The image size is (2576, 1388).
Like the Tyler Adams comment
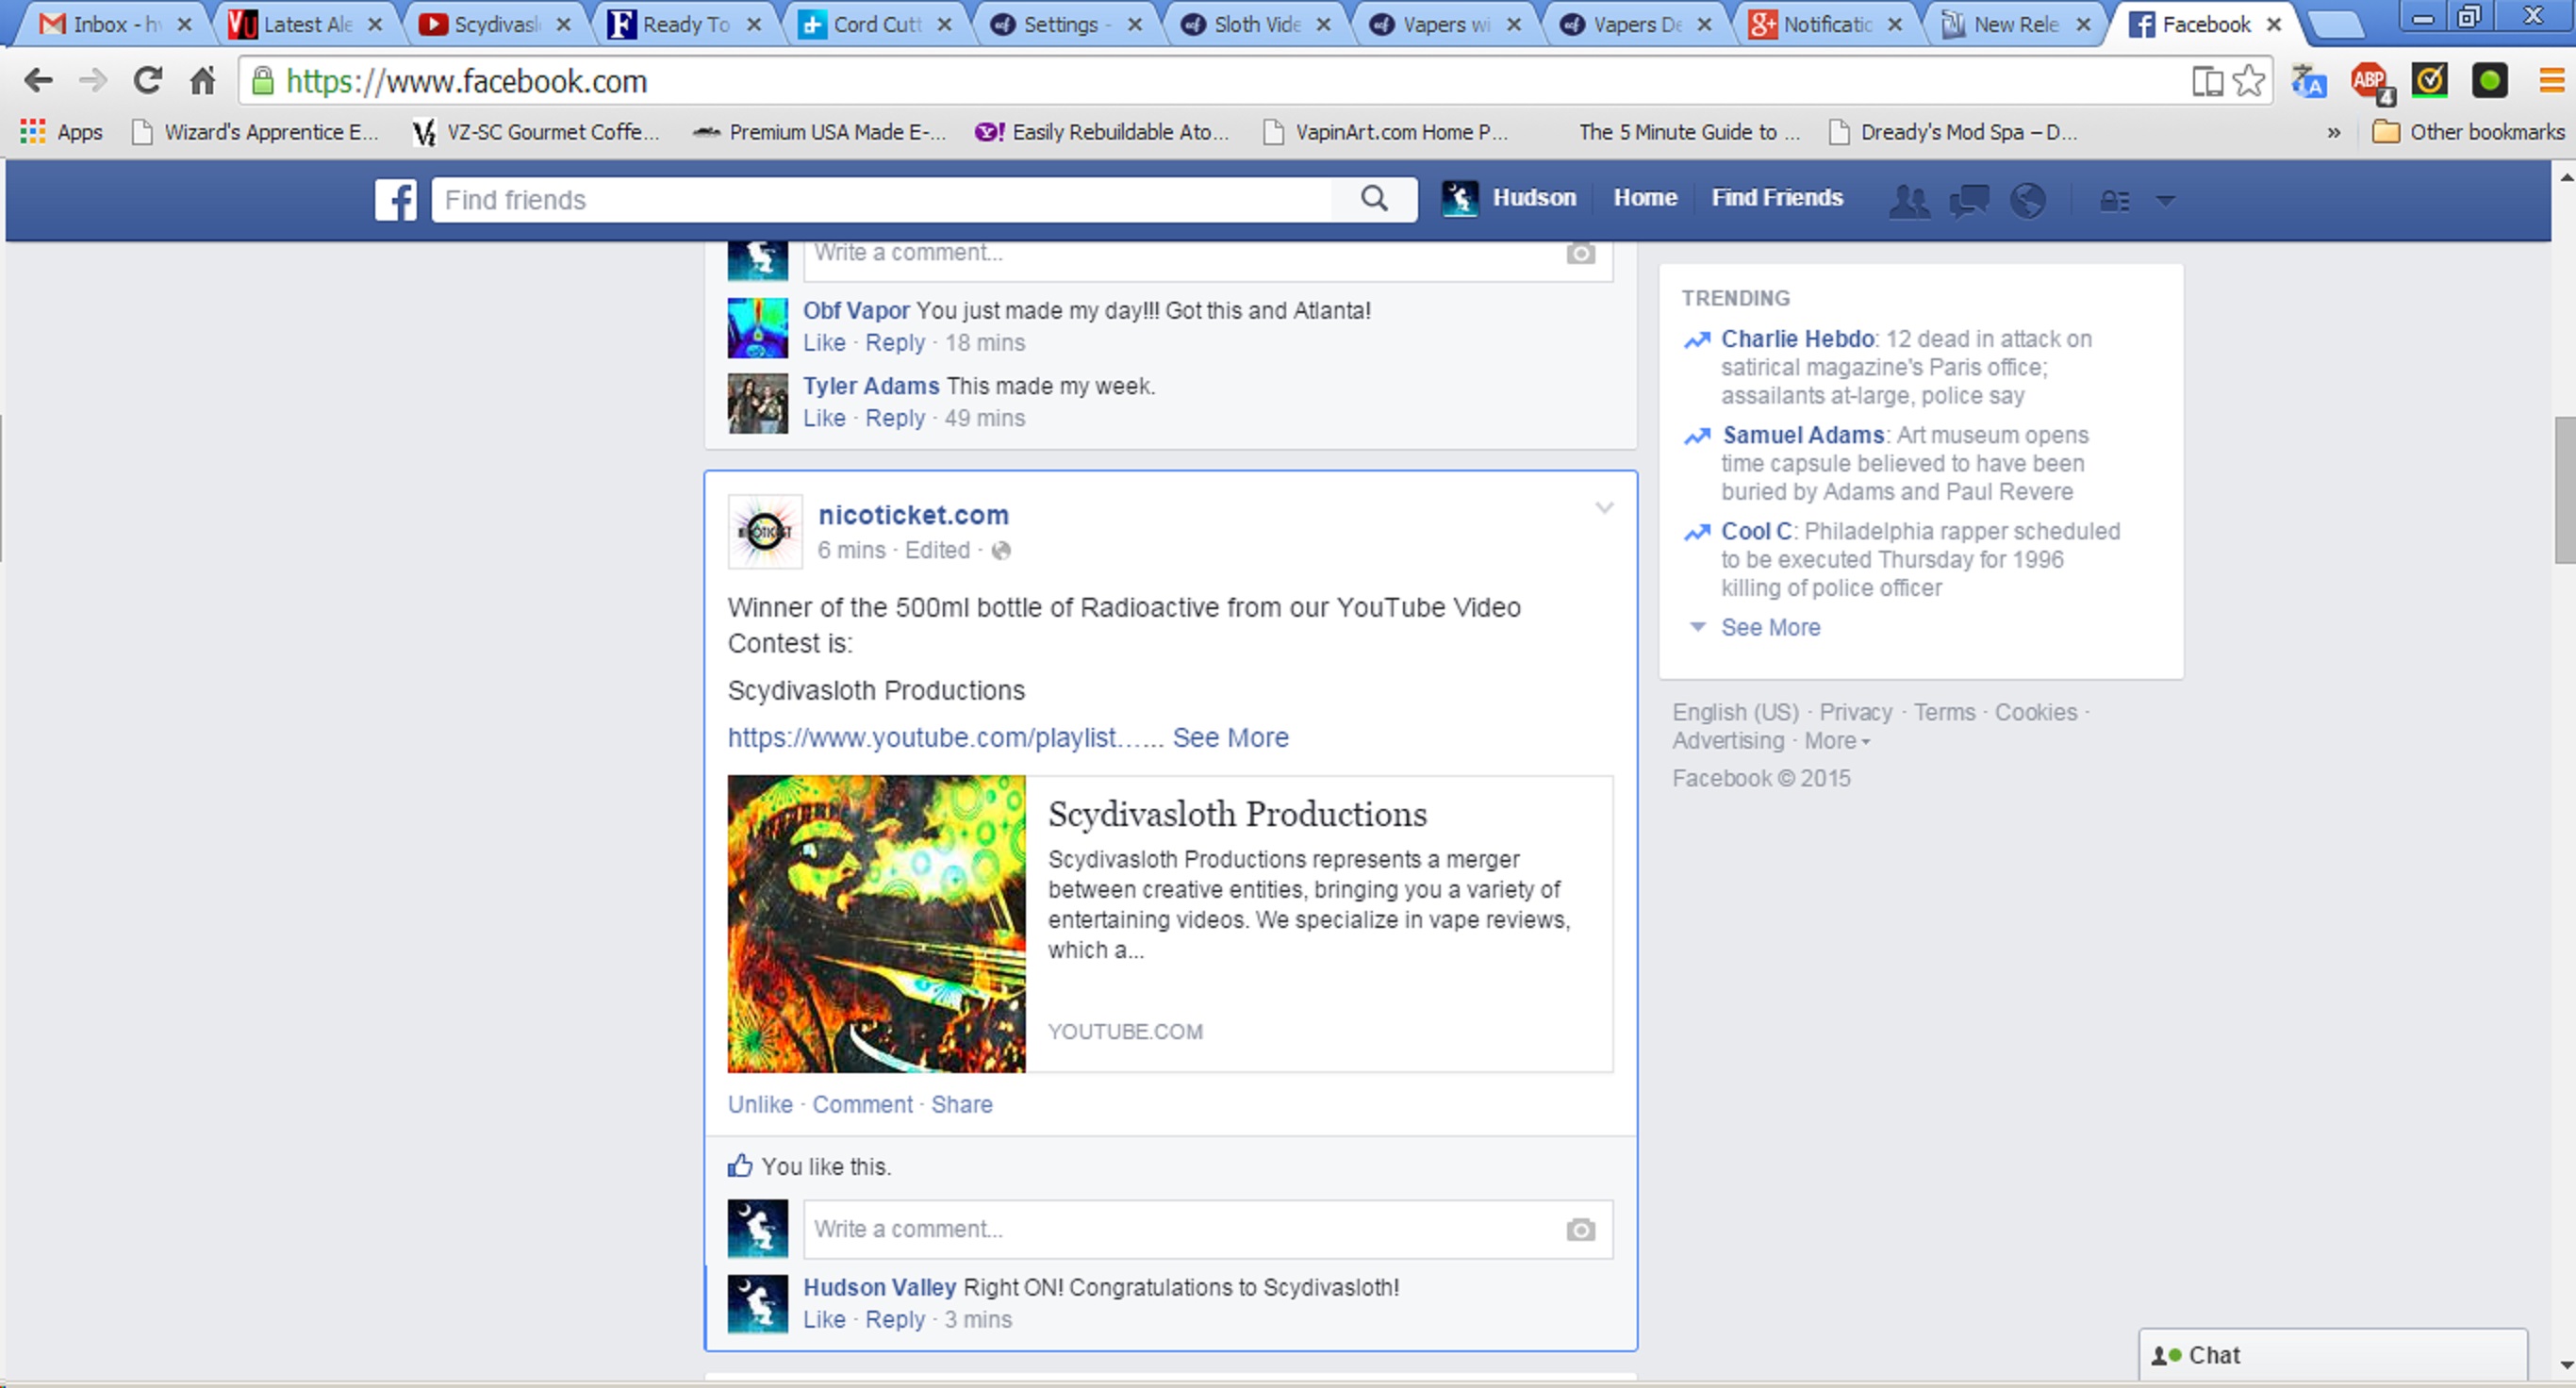[x=824, y=418]
